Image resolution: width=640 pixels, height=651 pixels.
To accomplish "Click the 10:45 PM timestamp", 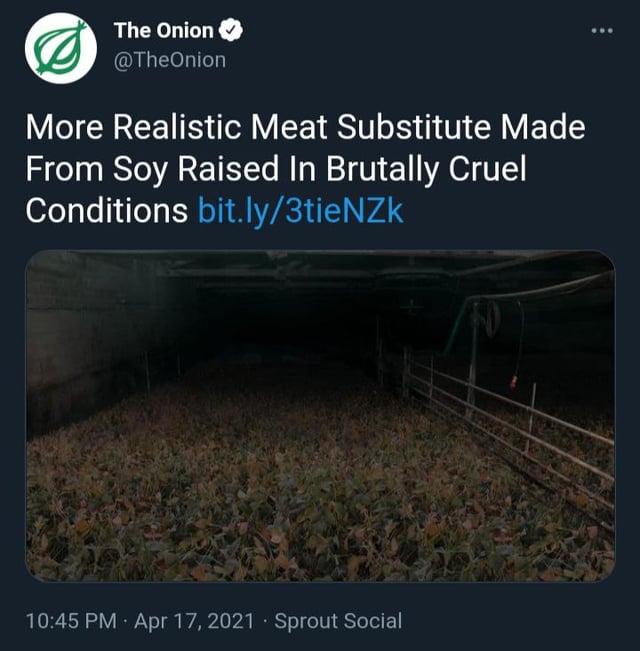I will [70, 621].
